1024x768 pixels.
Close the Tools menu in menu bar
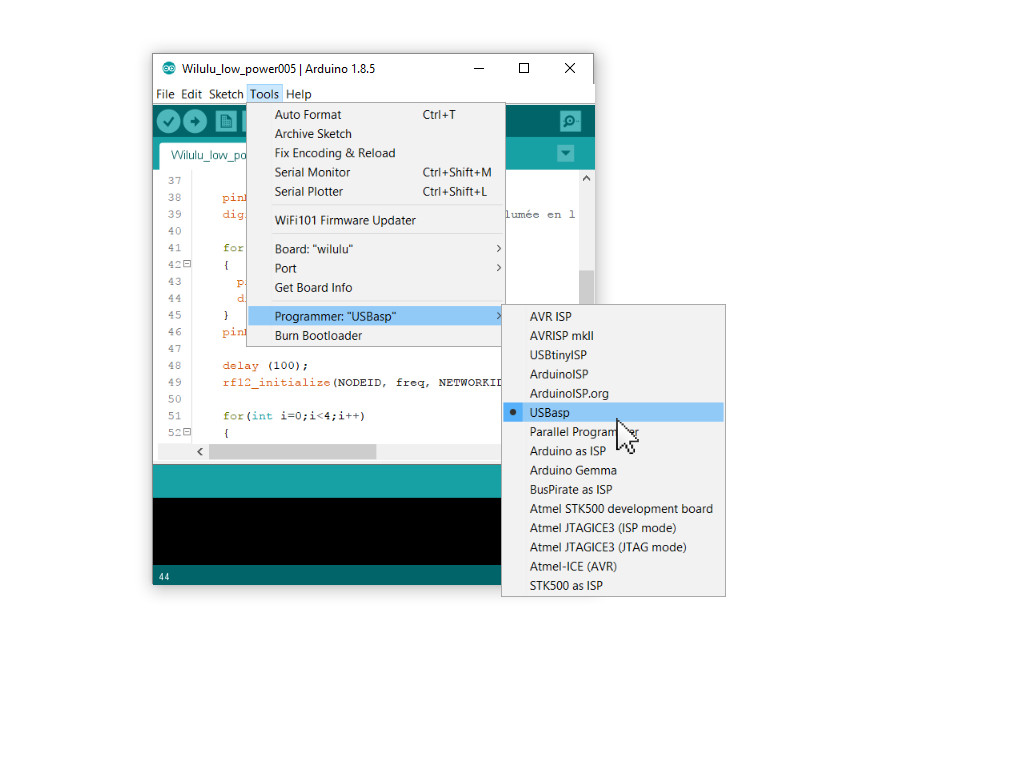[264, 94]
